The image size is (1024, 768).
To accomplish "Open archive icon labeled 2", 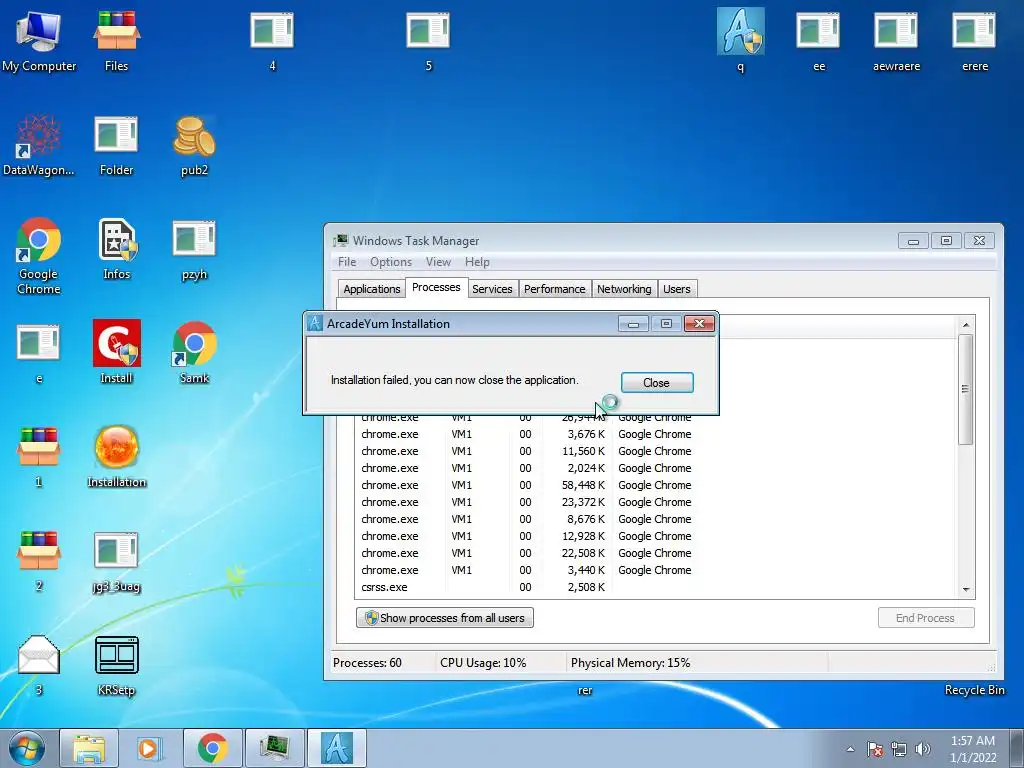I will pos(39,560).
